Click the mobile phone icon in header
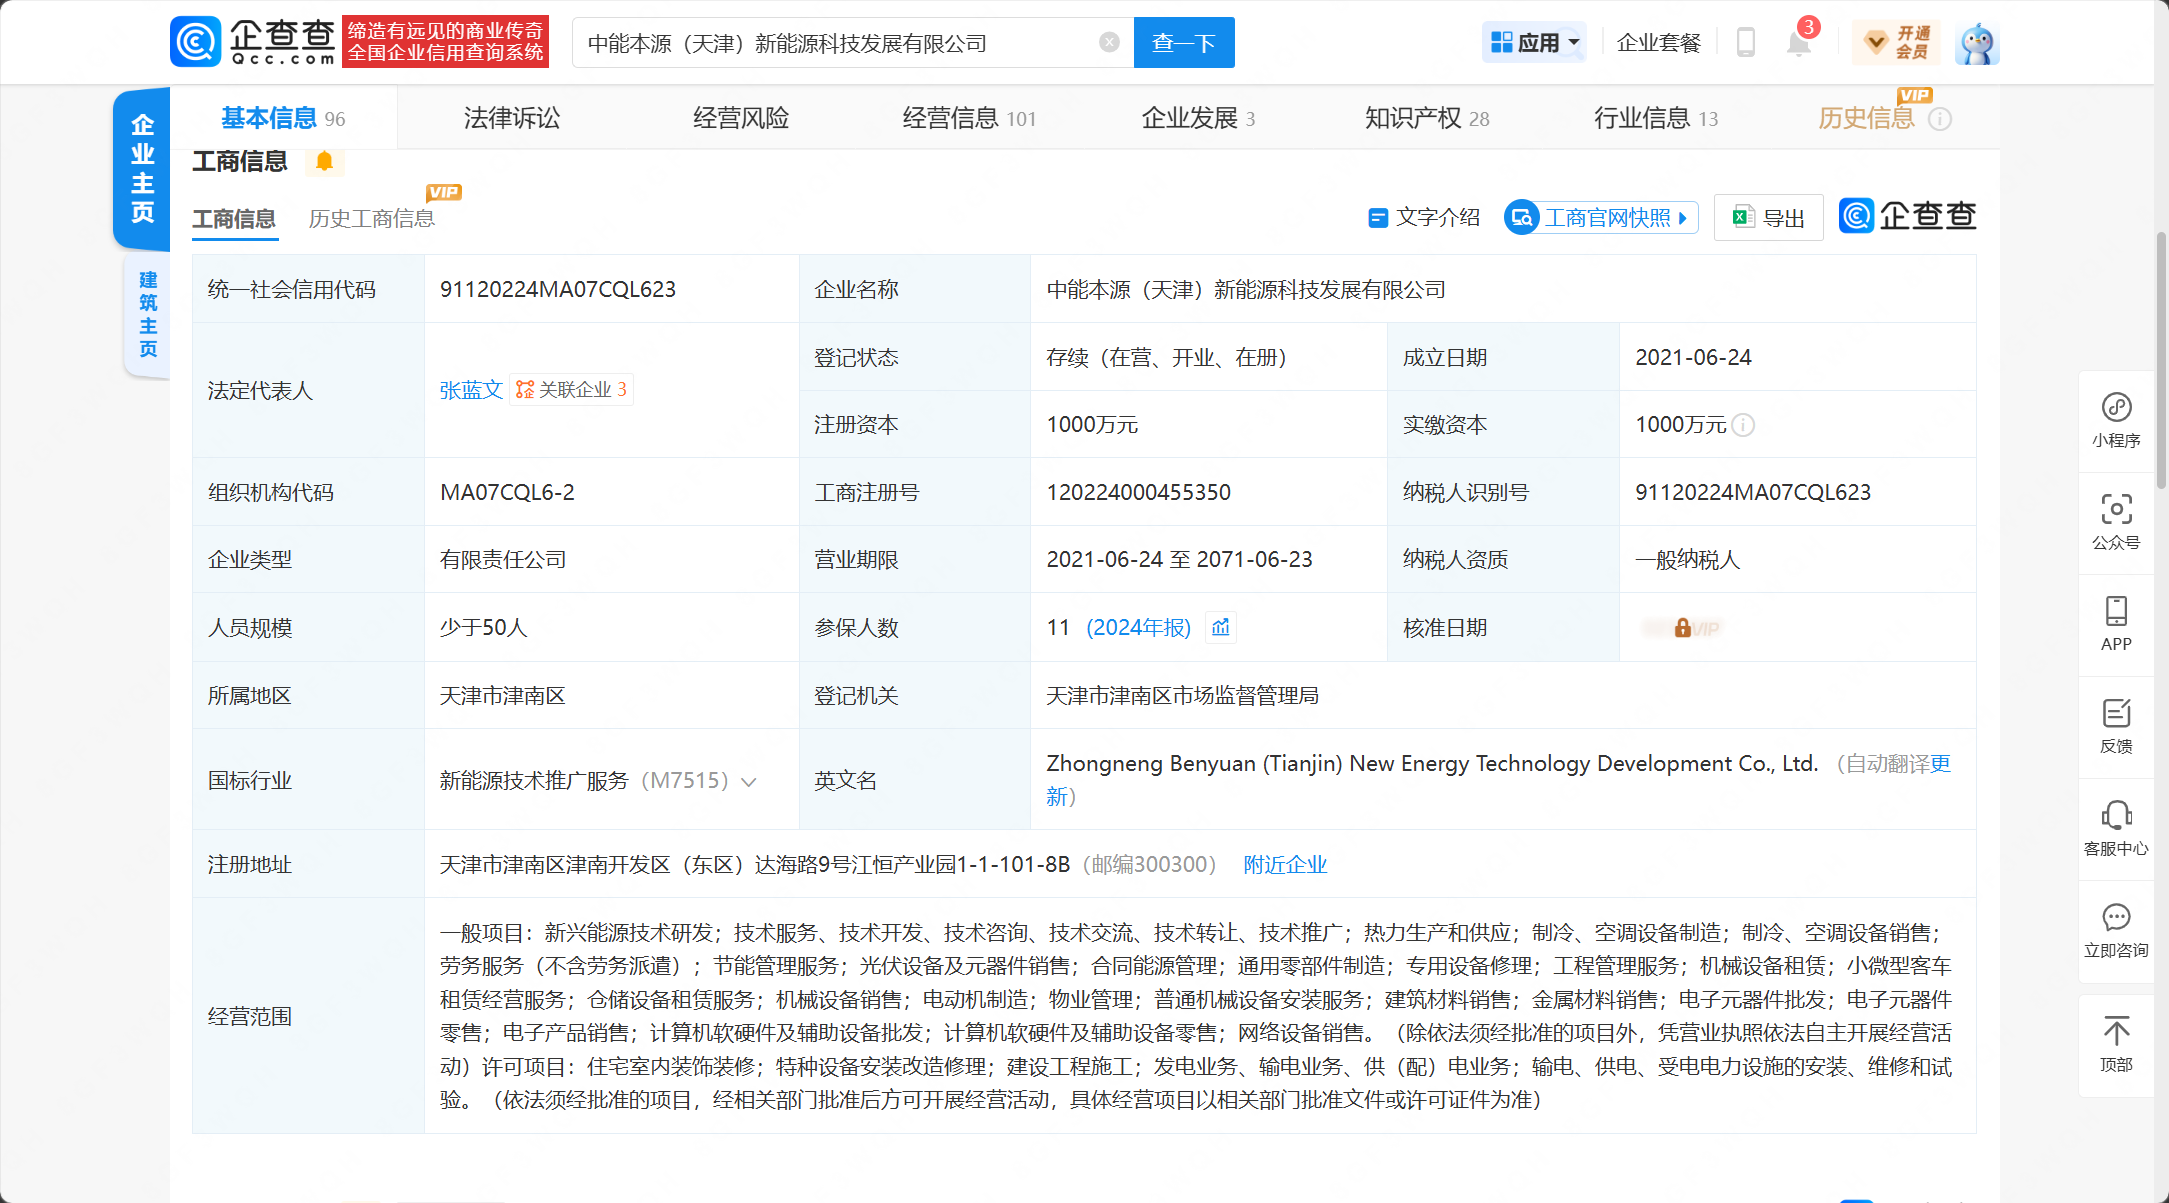This screenshot has height=1203, width=2169. click(1746, 43)
